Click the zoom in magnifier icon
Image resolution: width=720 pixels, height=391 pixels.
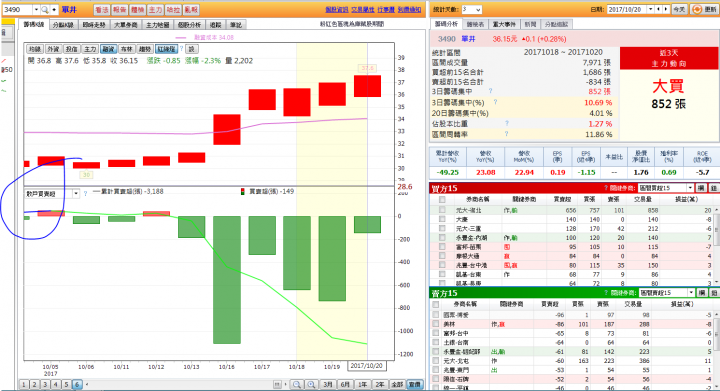click(311, 385)
